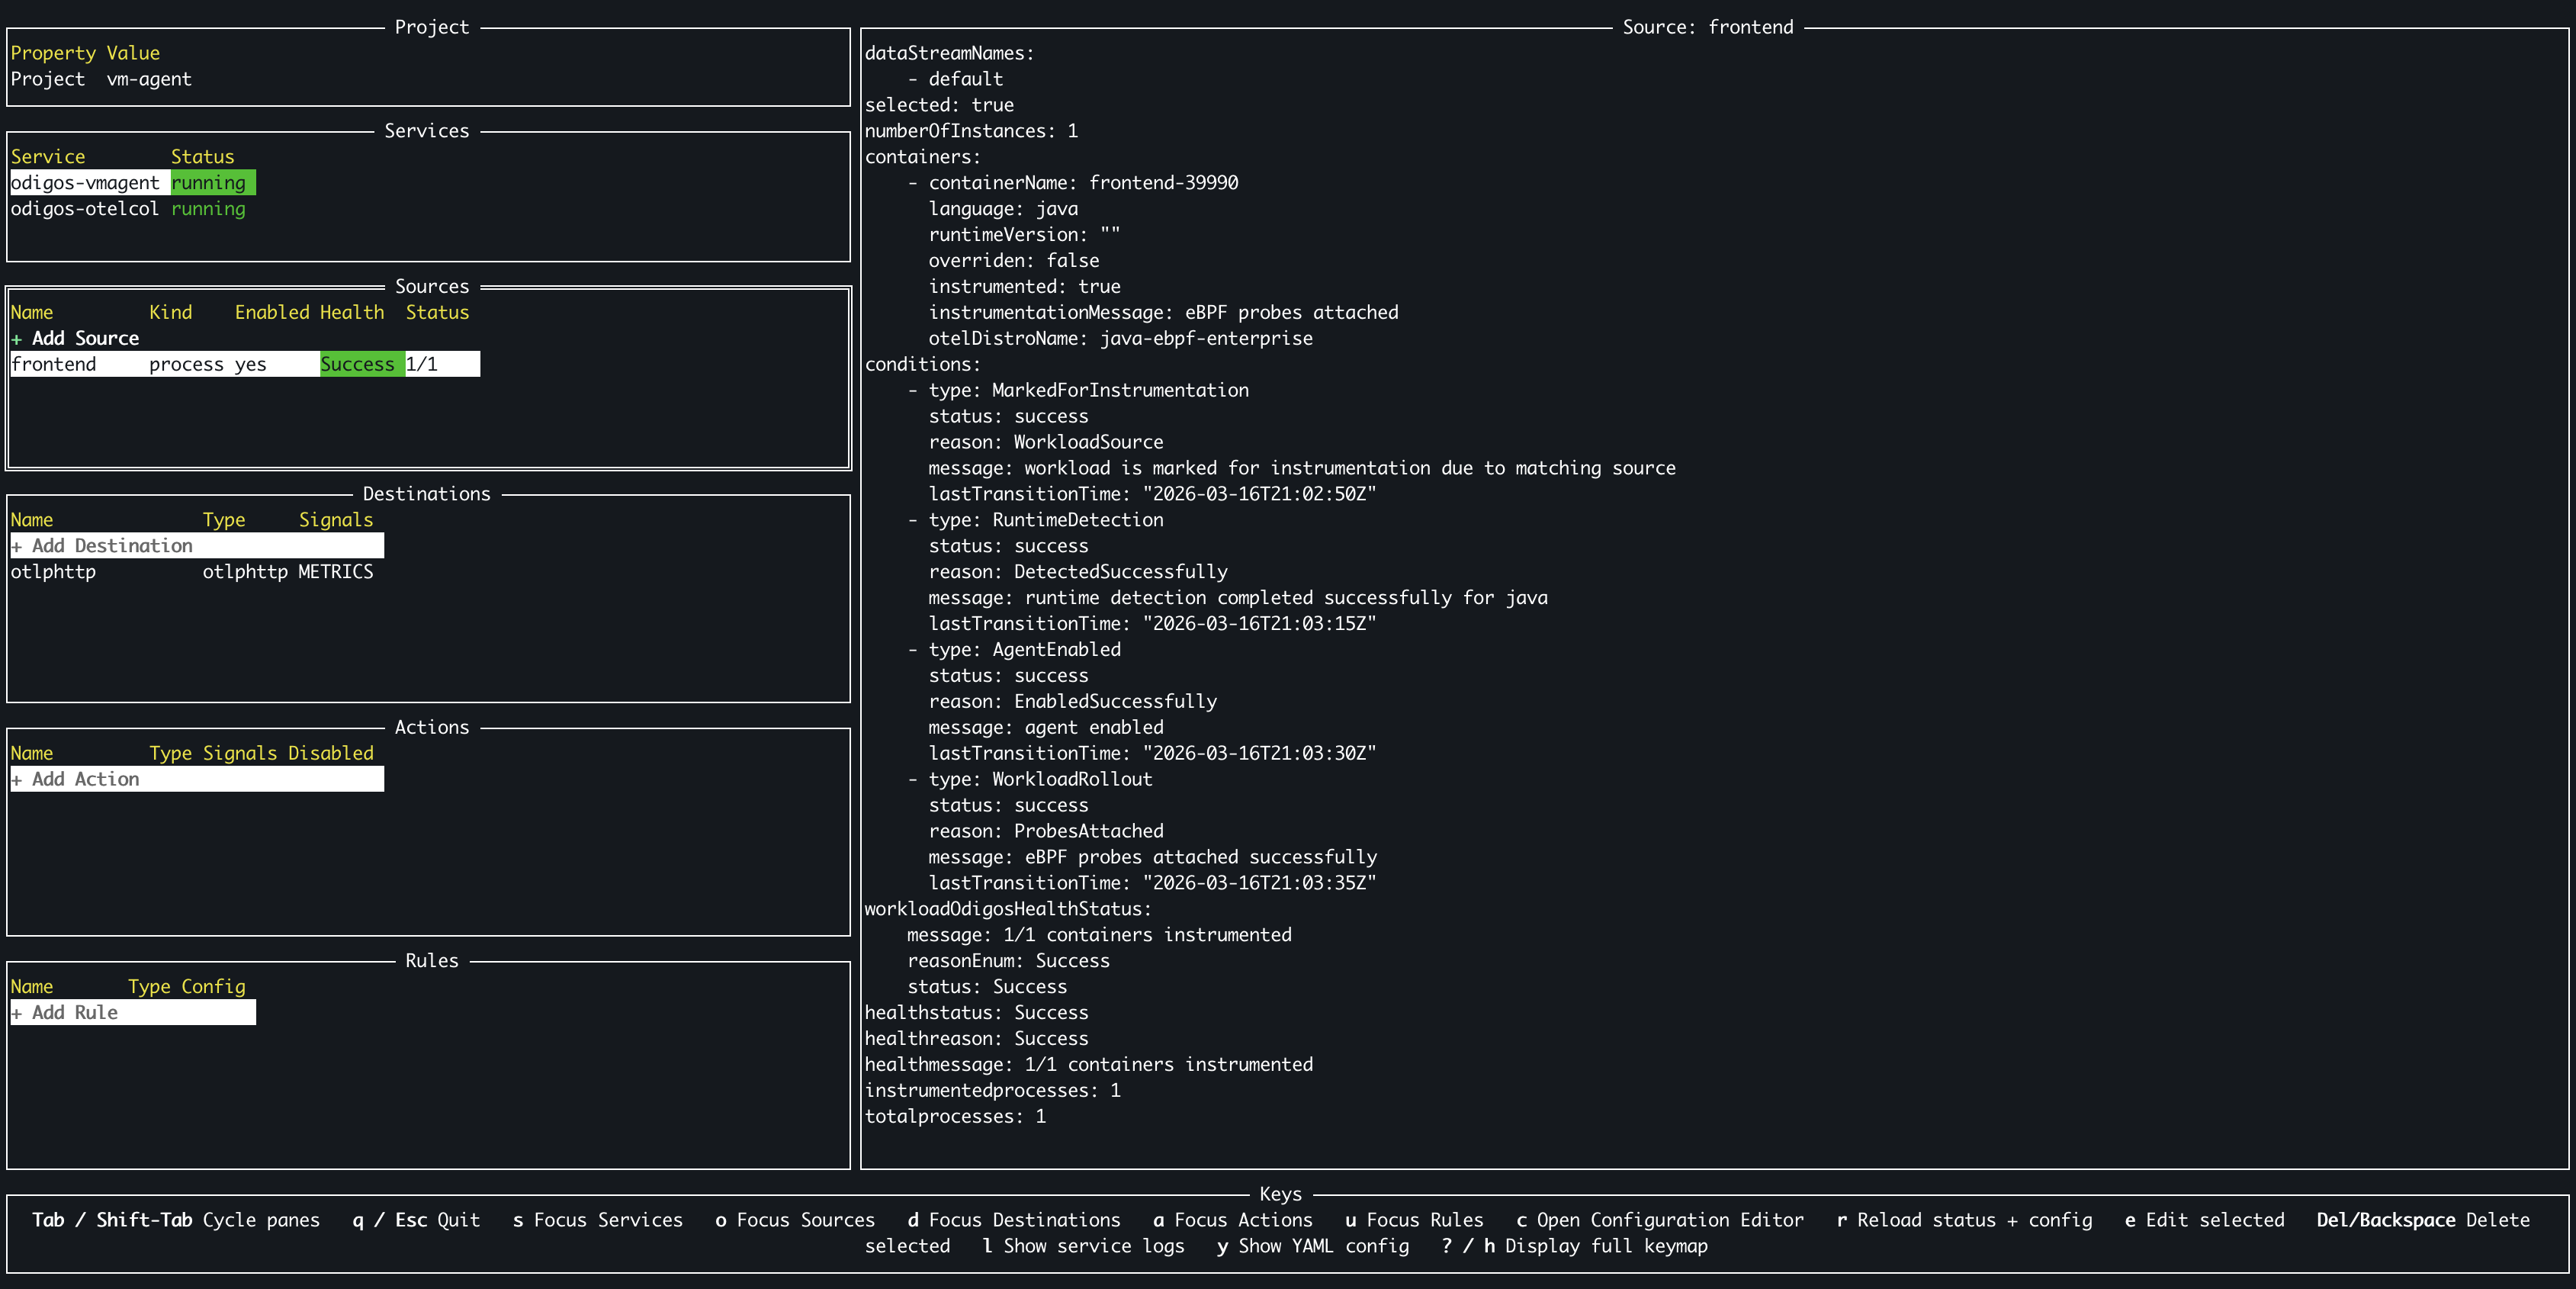Focus the Services pane title
Screen dimensions: 2576x1289
(x=427, y=131)
